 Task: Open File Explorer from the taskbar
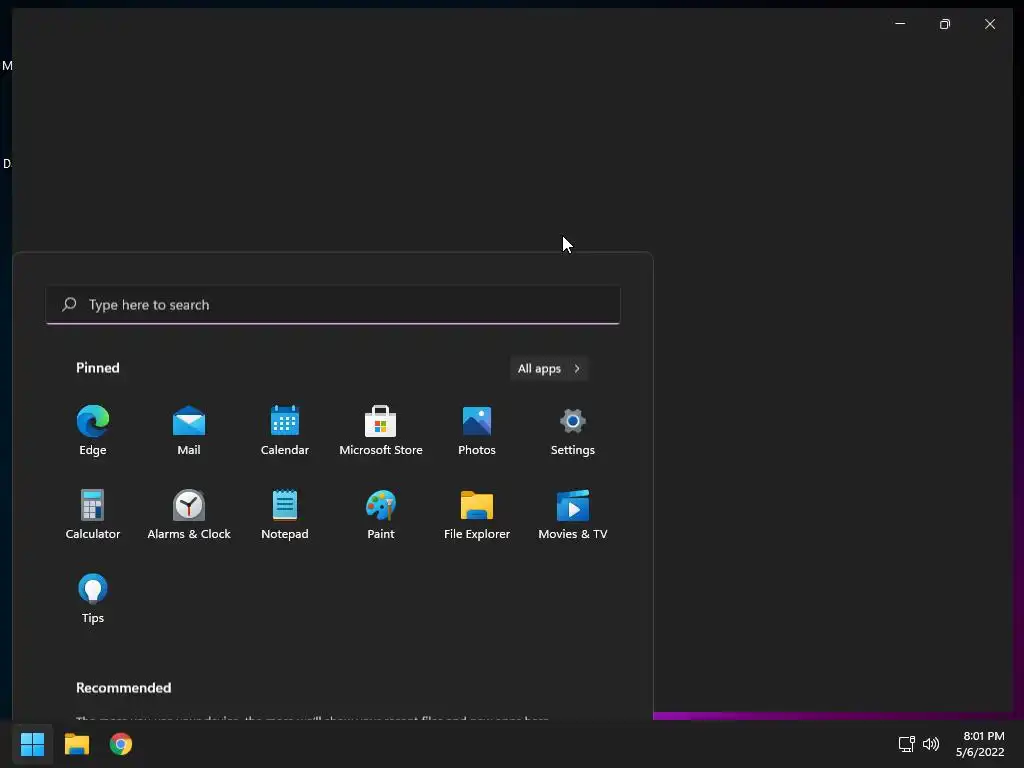click(x=76, y=744)
